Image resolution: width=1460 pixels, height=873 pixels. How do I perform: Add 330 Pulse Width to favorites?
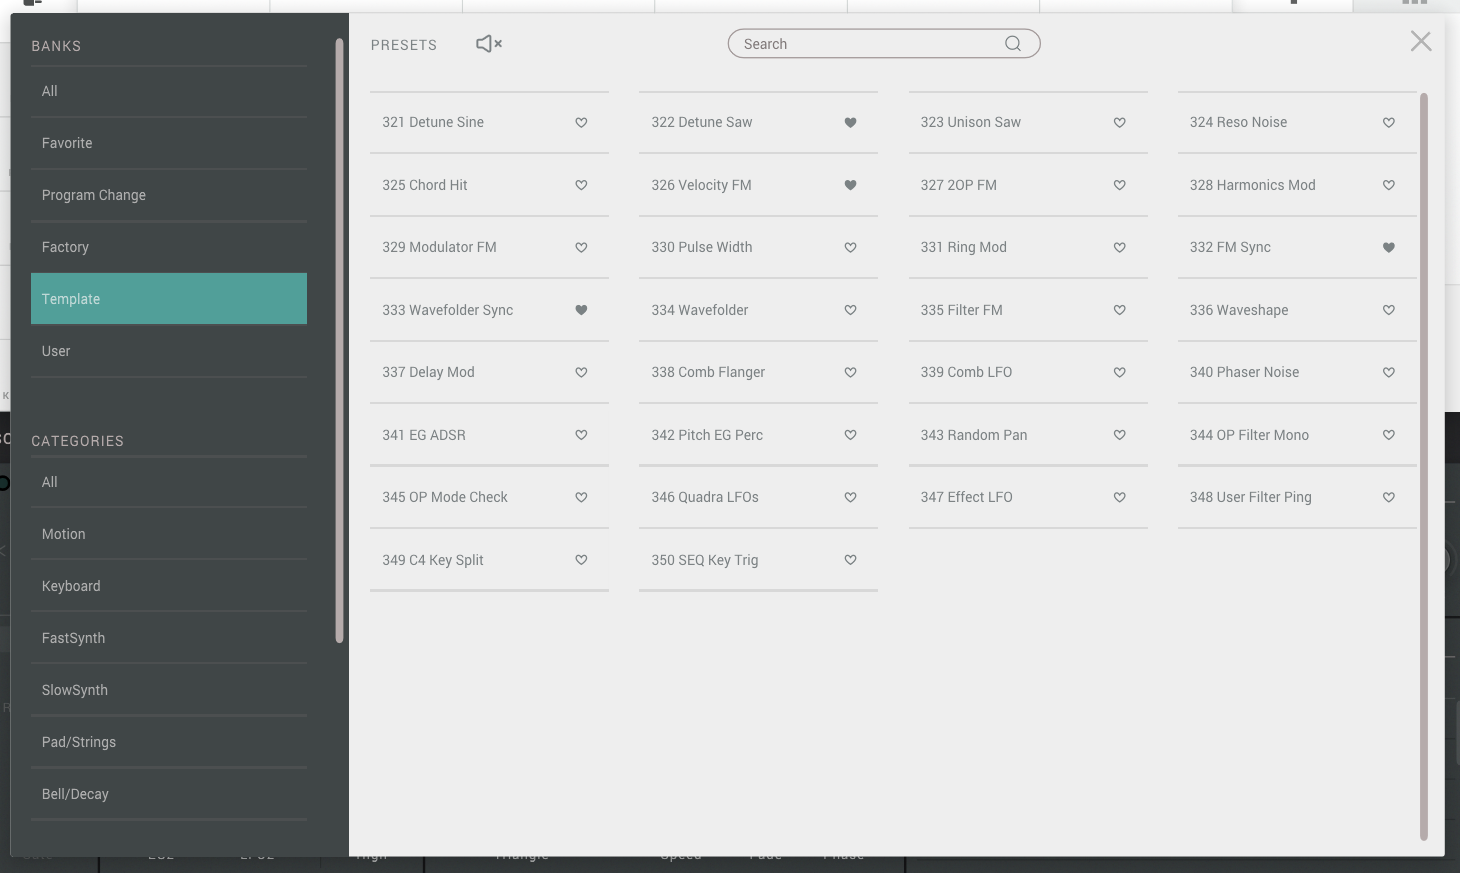point(850,248)
